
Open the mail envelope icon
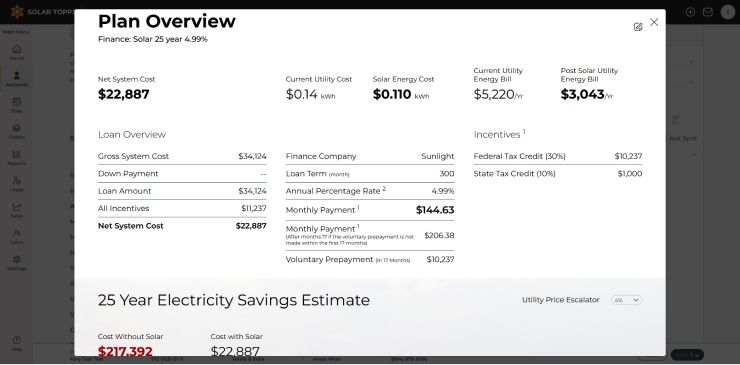tap(707, 12)
